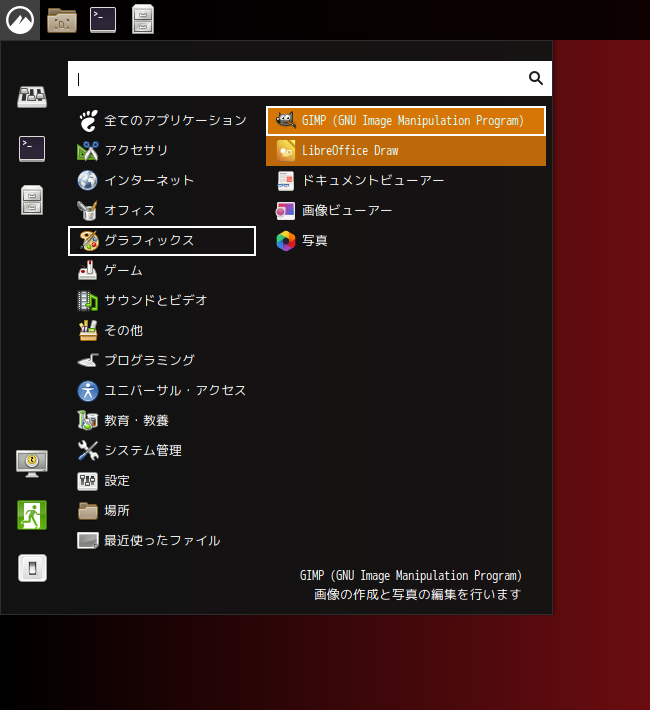Click the film and music icon for サウンドとビデオ

pos(87,301)
